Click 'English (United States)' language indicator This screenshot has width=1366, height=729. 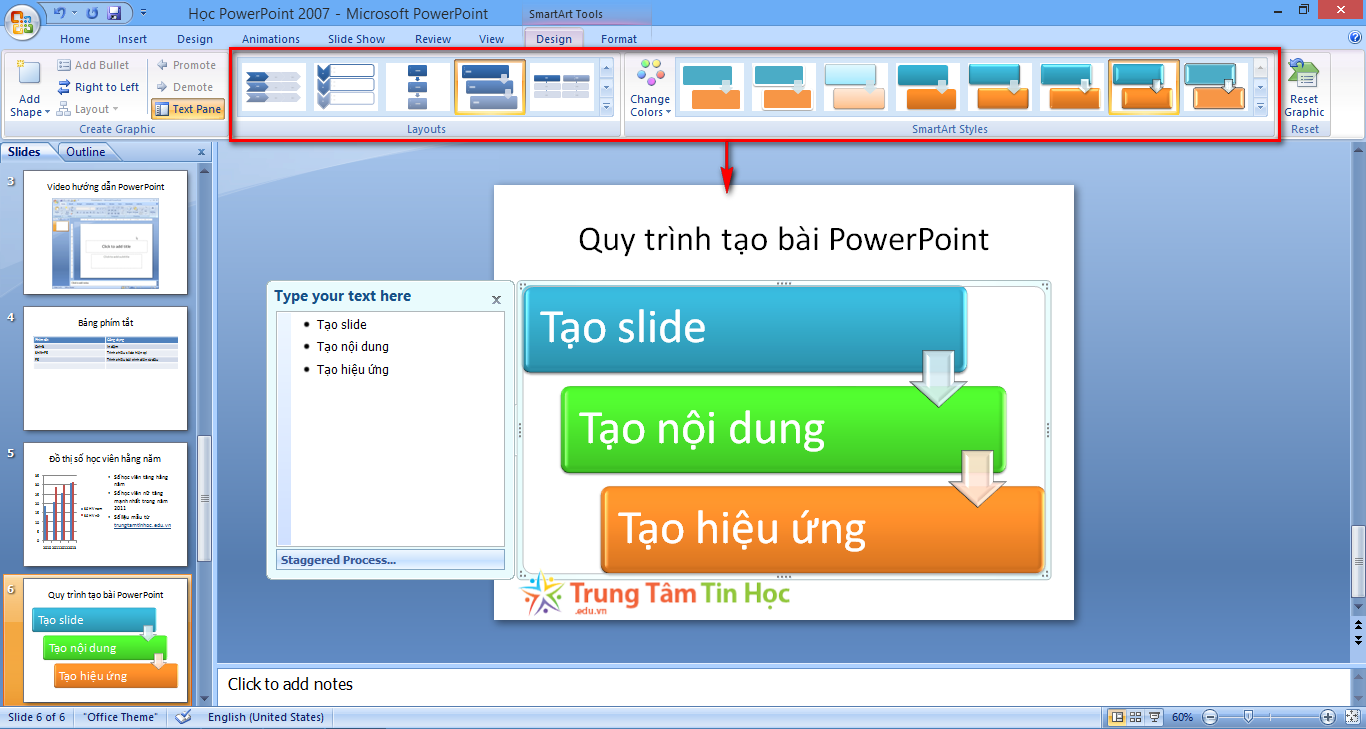[266, 717]
